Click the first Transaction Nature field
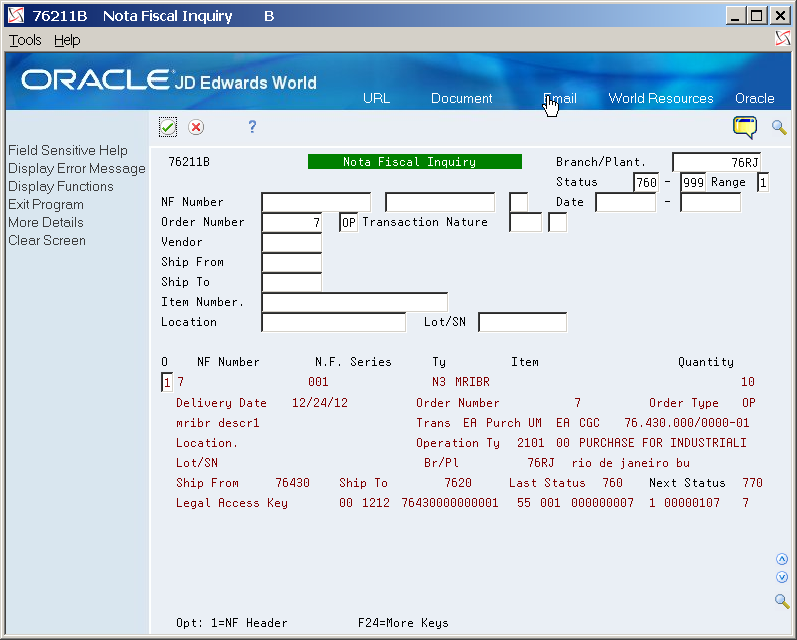This screenshot has width=797, height=640. (525, 222)
